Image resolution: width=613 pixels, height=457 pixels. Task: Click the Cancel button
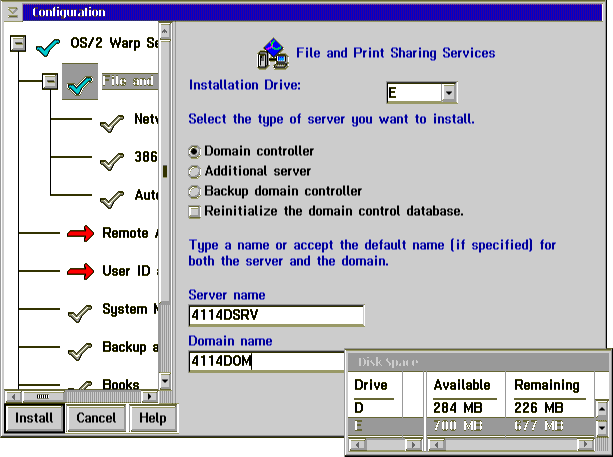[96, 418]
